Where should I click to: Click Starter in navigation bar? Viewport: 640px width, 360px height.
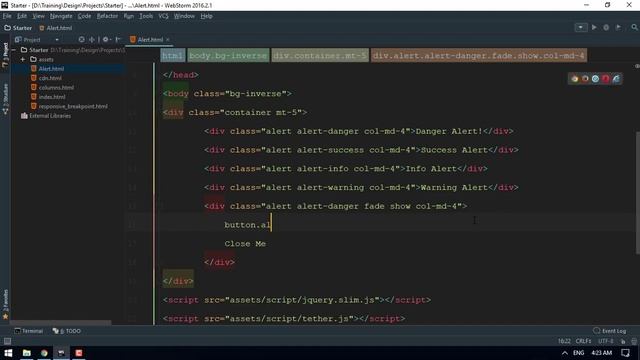(x=18, y=28)
